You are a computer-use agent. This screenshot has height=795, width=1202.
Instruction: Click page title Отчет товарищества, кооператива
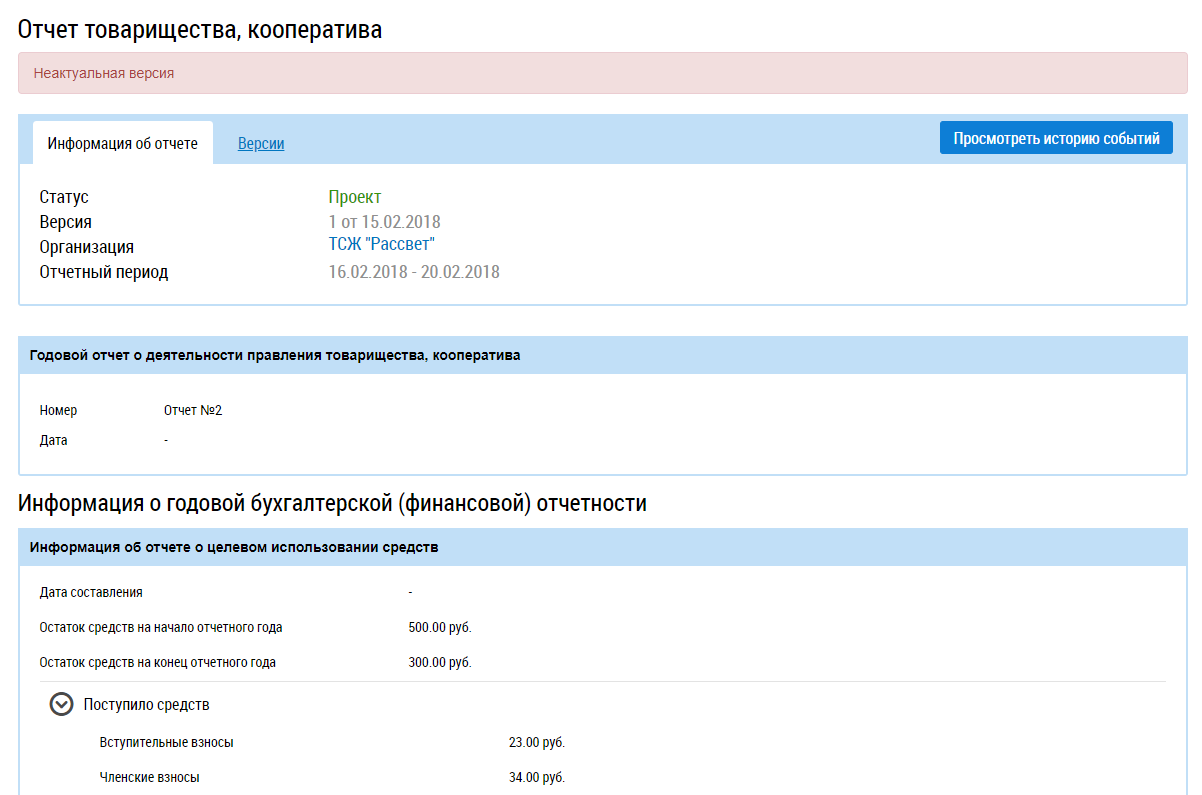(x=200, y=30)
